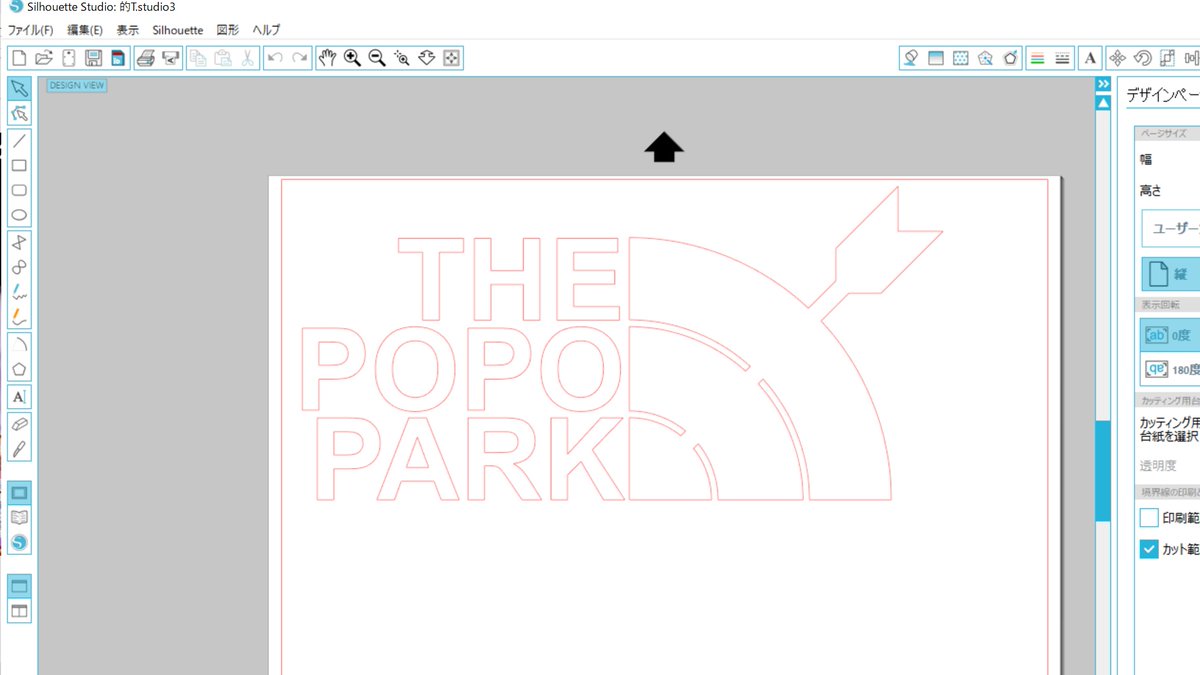Set display rotation to 180度
Viewport: 1200px width, 675px height.
[x=1171, y=369]
